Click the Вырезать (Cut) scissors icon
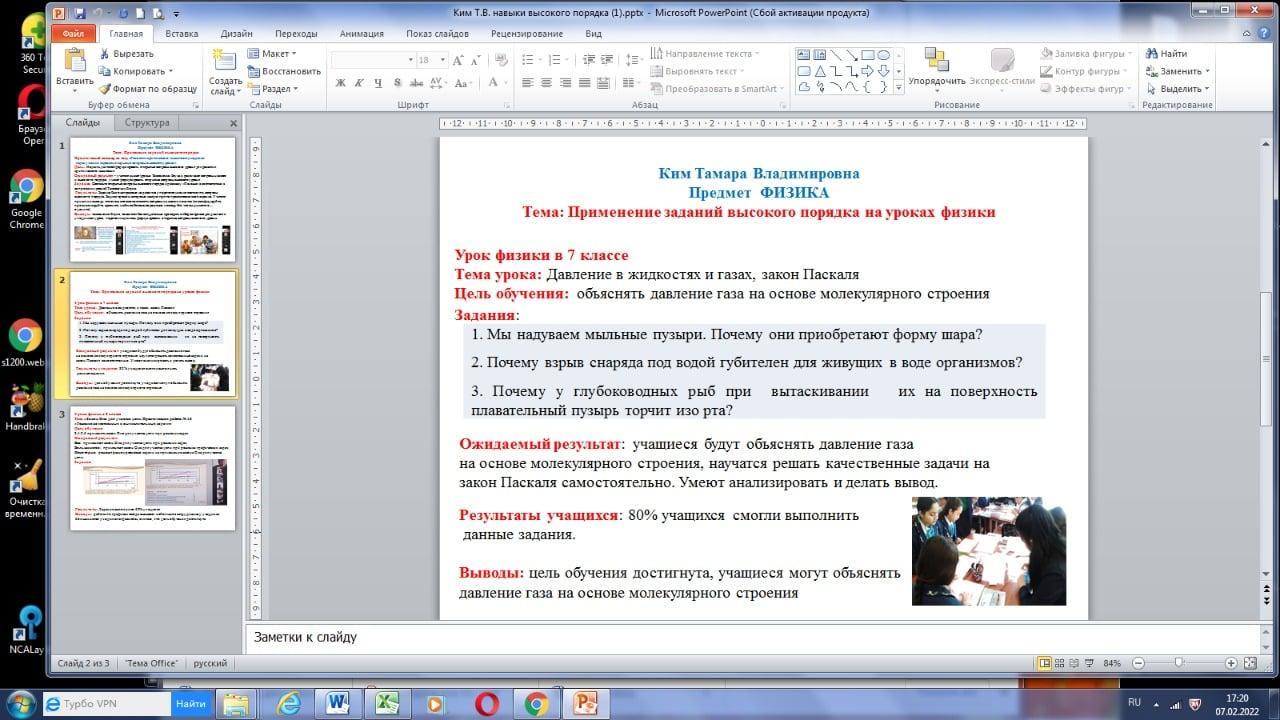 click(104, 54)
